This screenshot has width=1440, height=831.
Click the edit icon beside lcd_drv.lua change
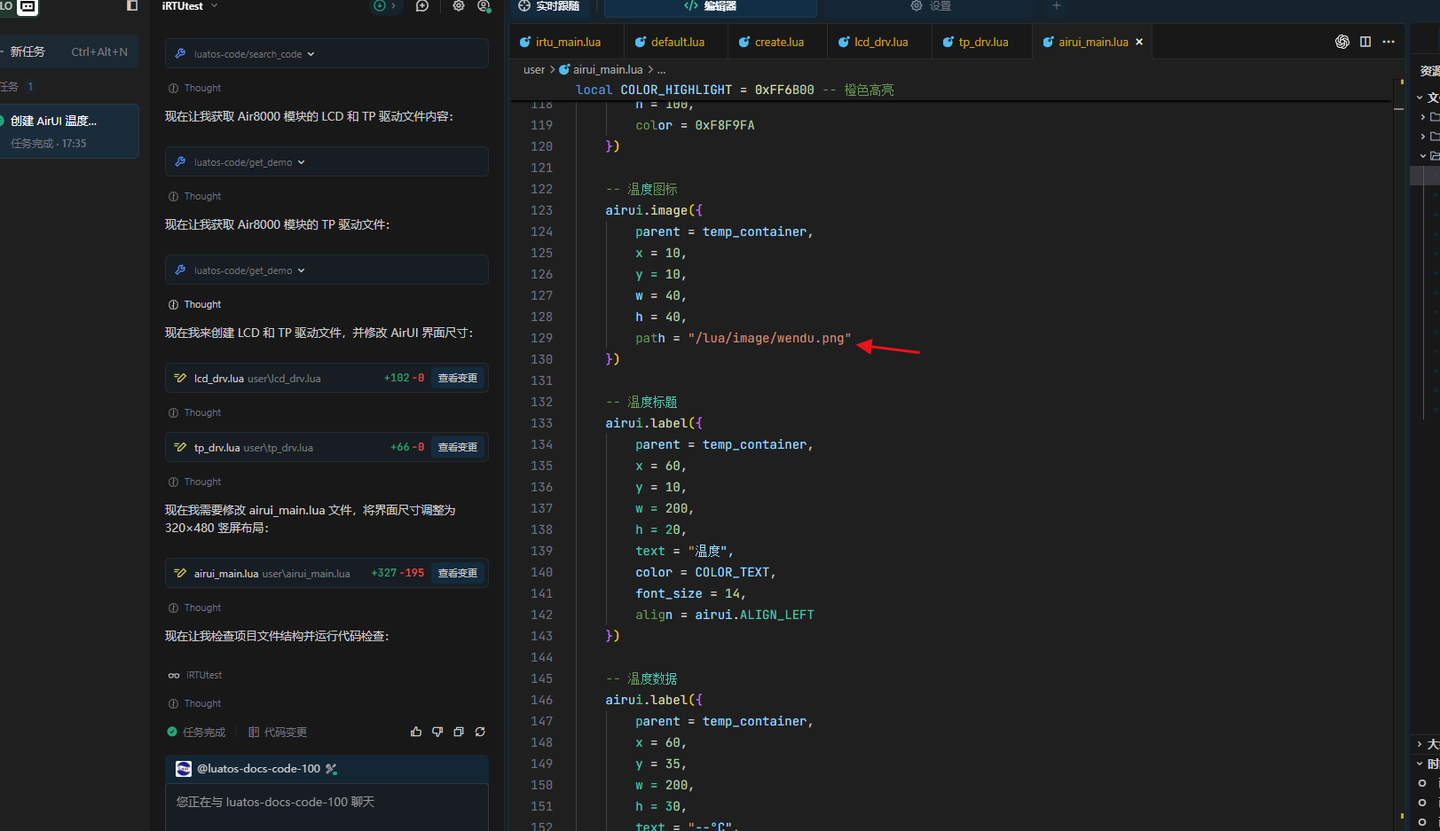[x=180, y=378]
